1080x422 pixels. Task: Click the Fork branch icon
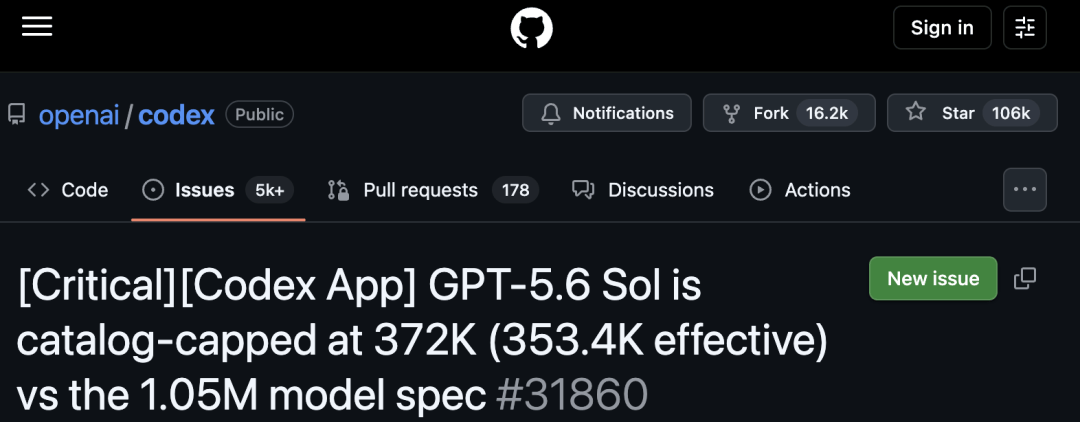coord(731,113)
